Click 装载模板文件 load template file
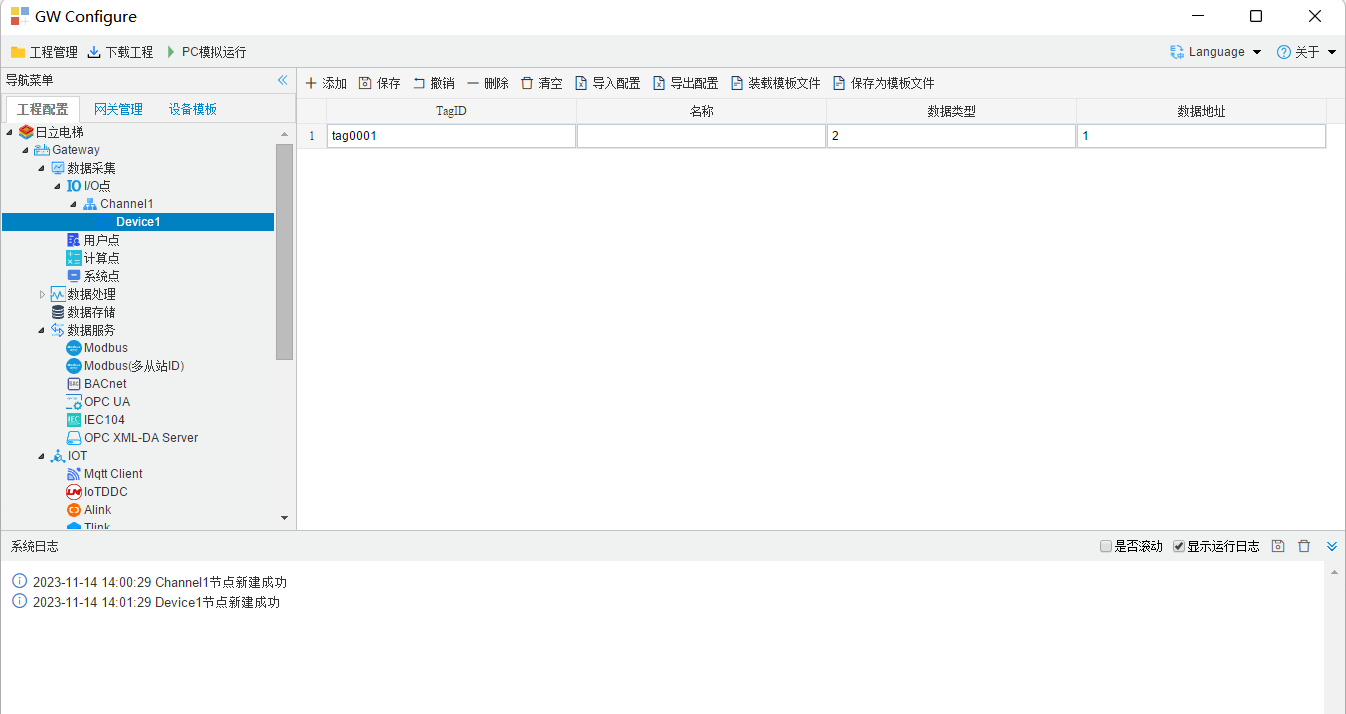 click(775, 83)
